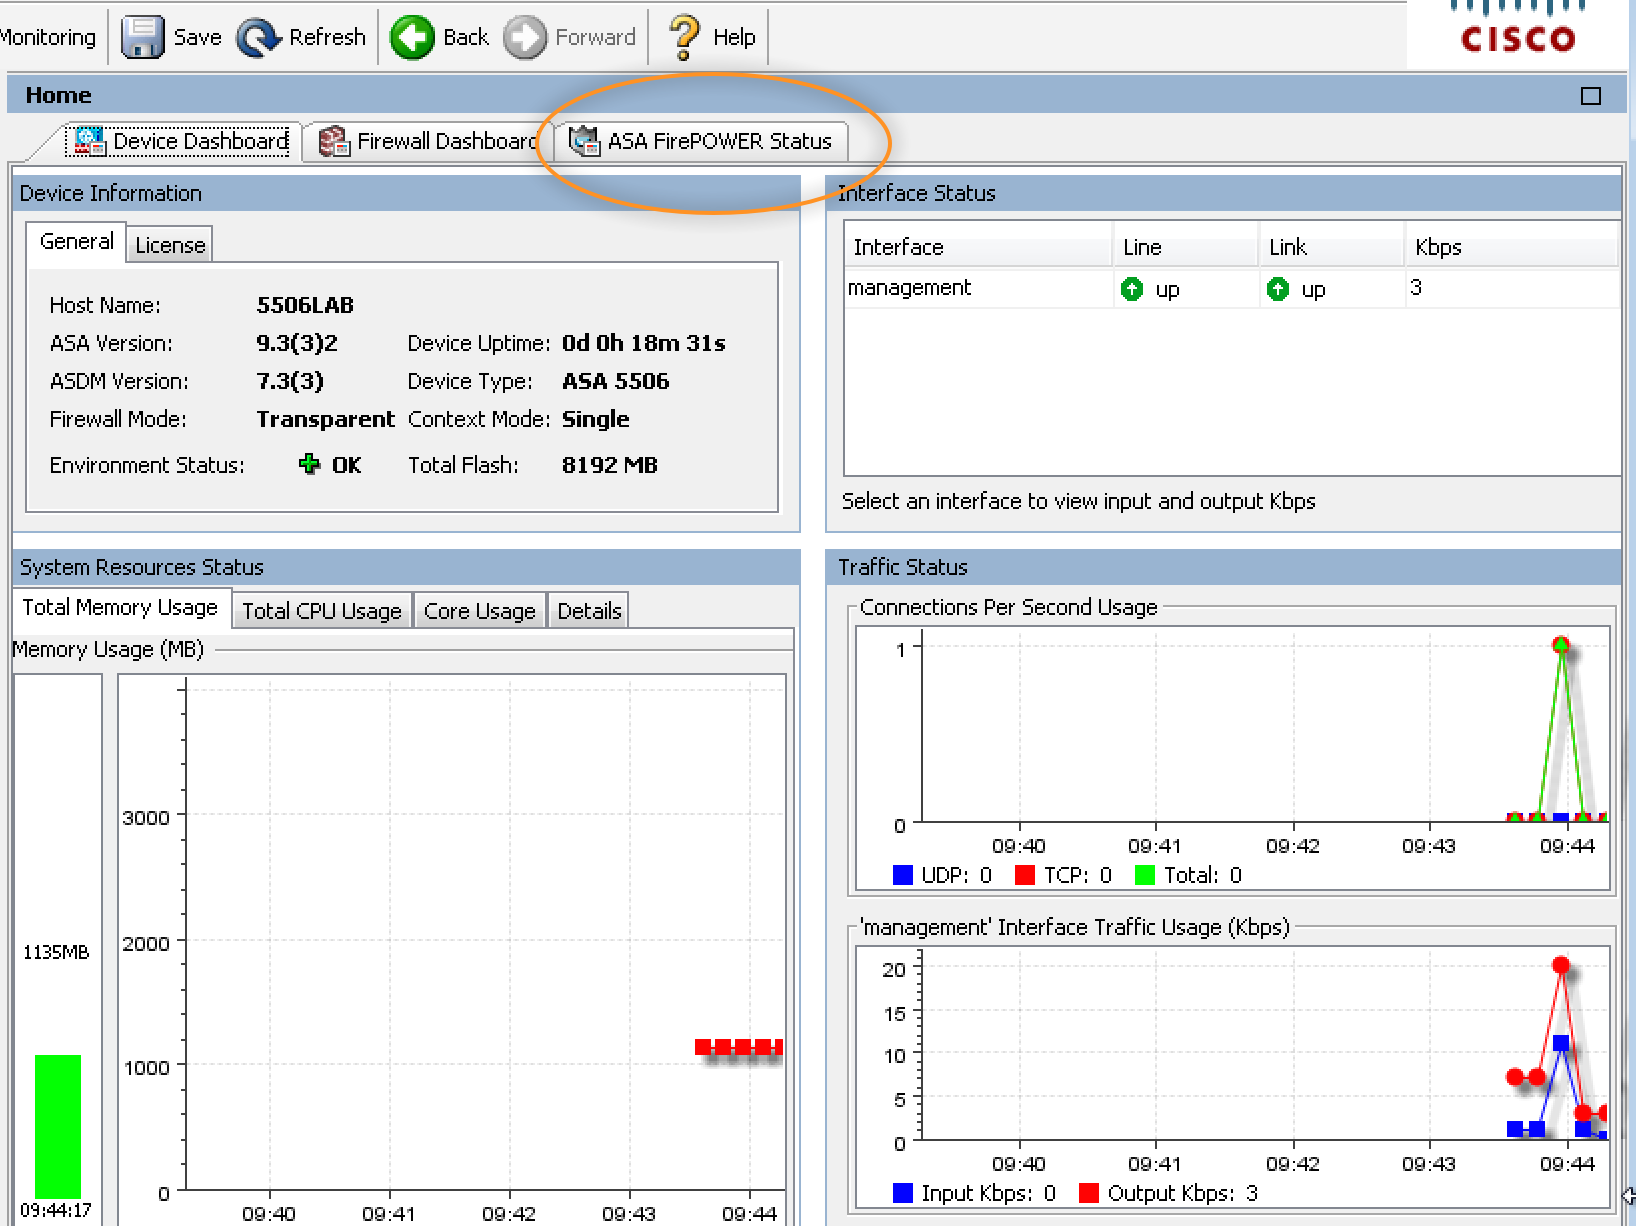1636x1226 pixels.
Task: Click the Device Dashboard tab icon
Action: pyautogui.click(x=90, y=141)
